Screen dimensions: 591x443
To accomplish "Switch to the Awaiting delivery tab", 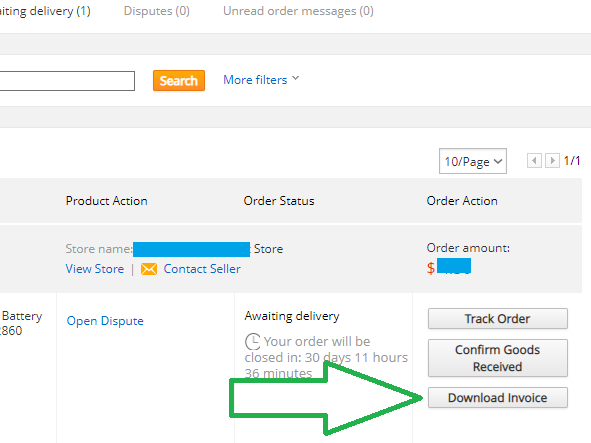I will tap(45, 11).
